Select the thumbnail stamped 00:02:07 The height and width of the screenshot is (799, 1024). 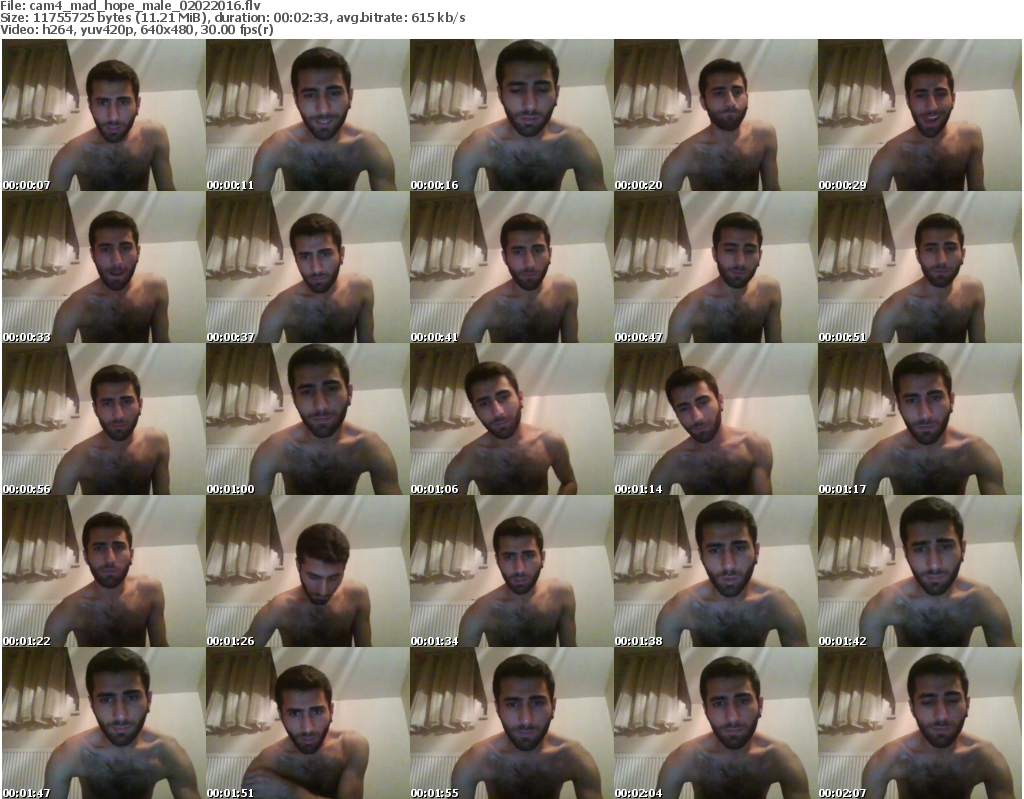pos(920,723)
